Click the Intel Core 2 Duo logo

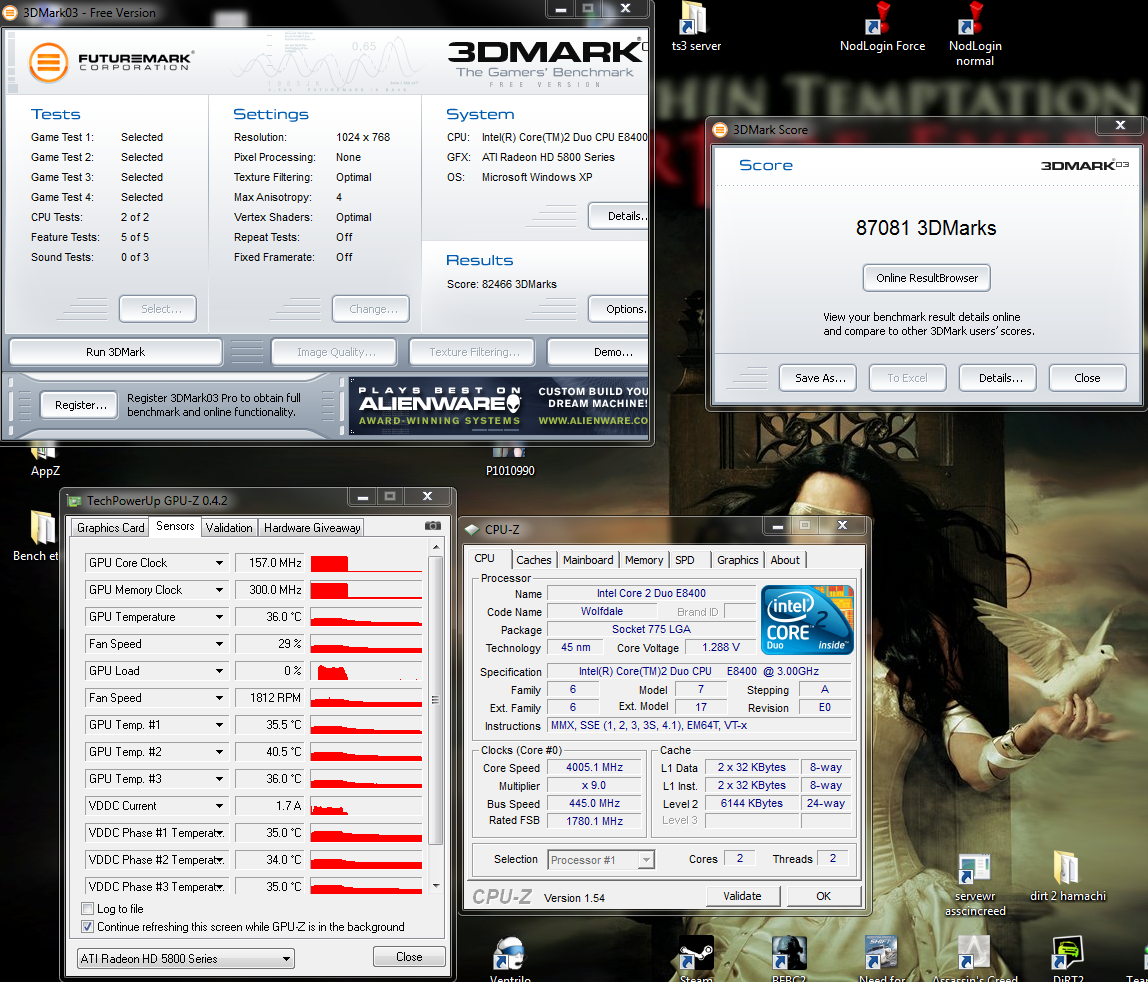tap(807, 620)
